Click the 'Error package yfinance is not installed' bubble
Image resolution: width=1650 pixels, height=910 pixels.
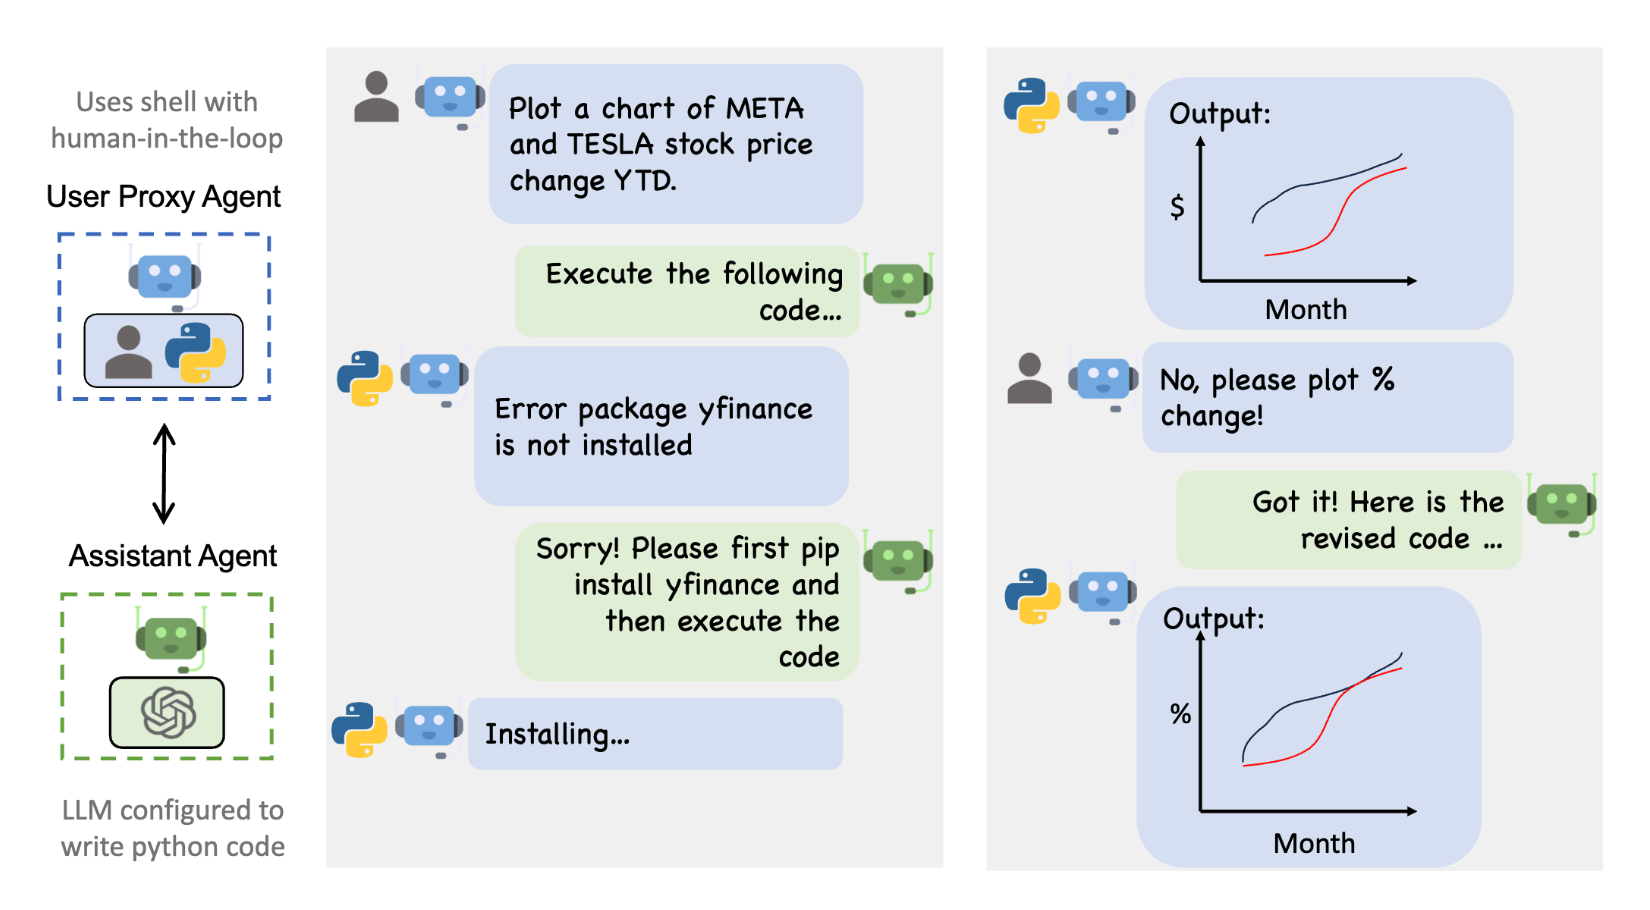point(661,426)
